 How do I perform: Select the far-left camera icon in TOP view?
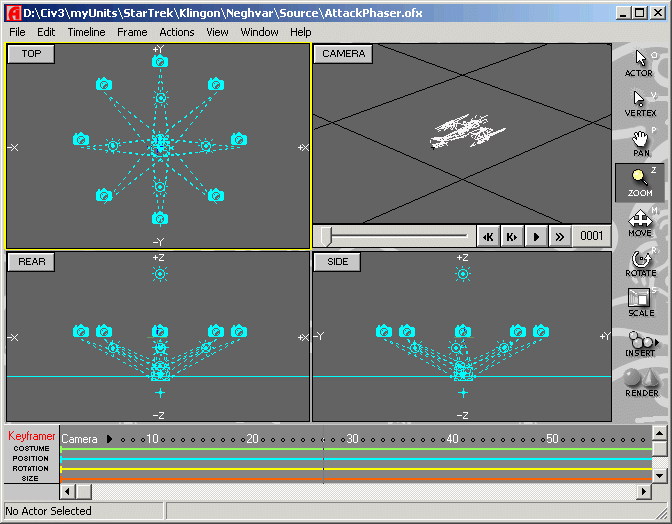click(x=81, y=139)
